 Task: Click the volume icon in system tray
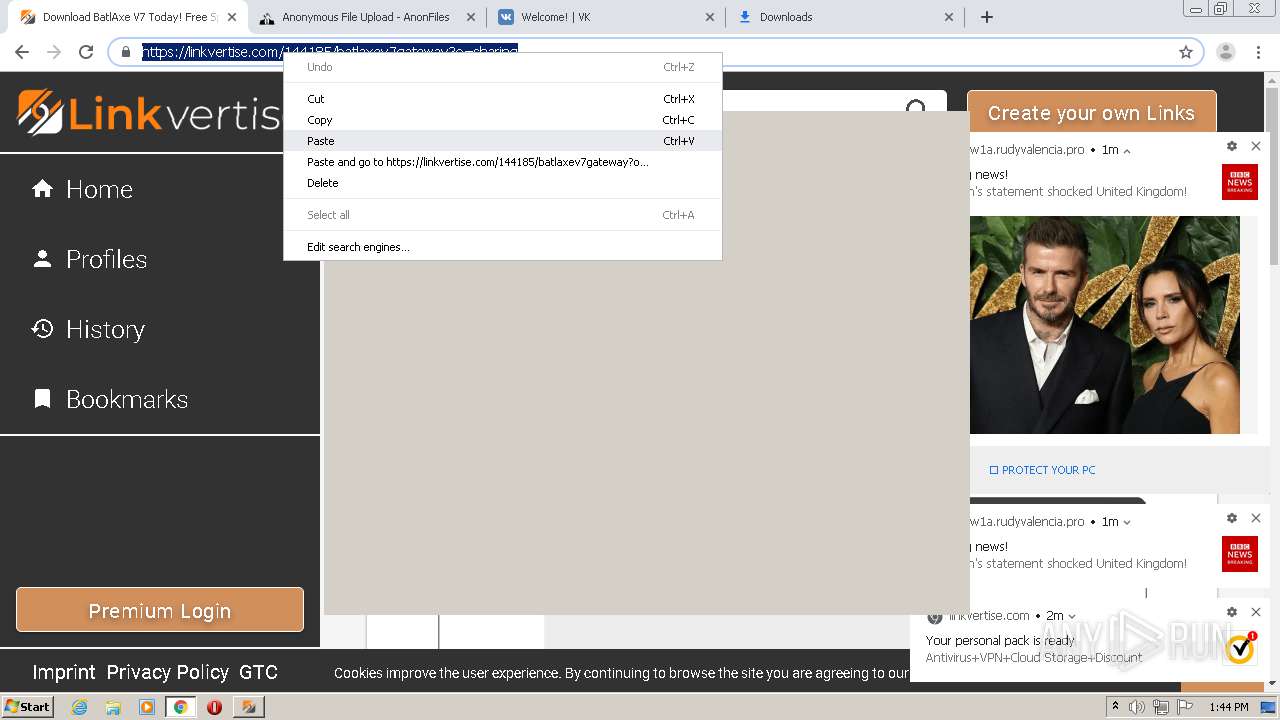(x=1137, y=707)
